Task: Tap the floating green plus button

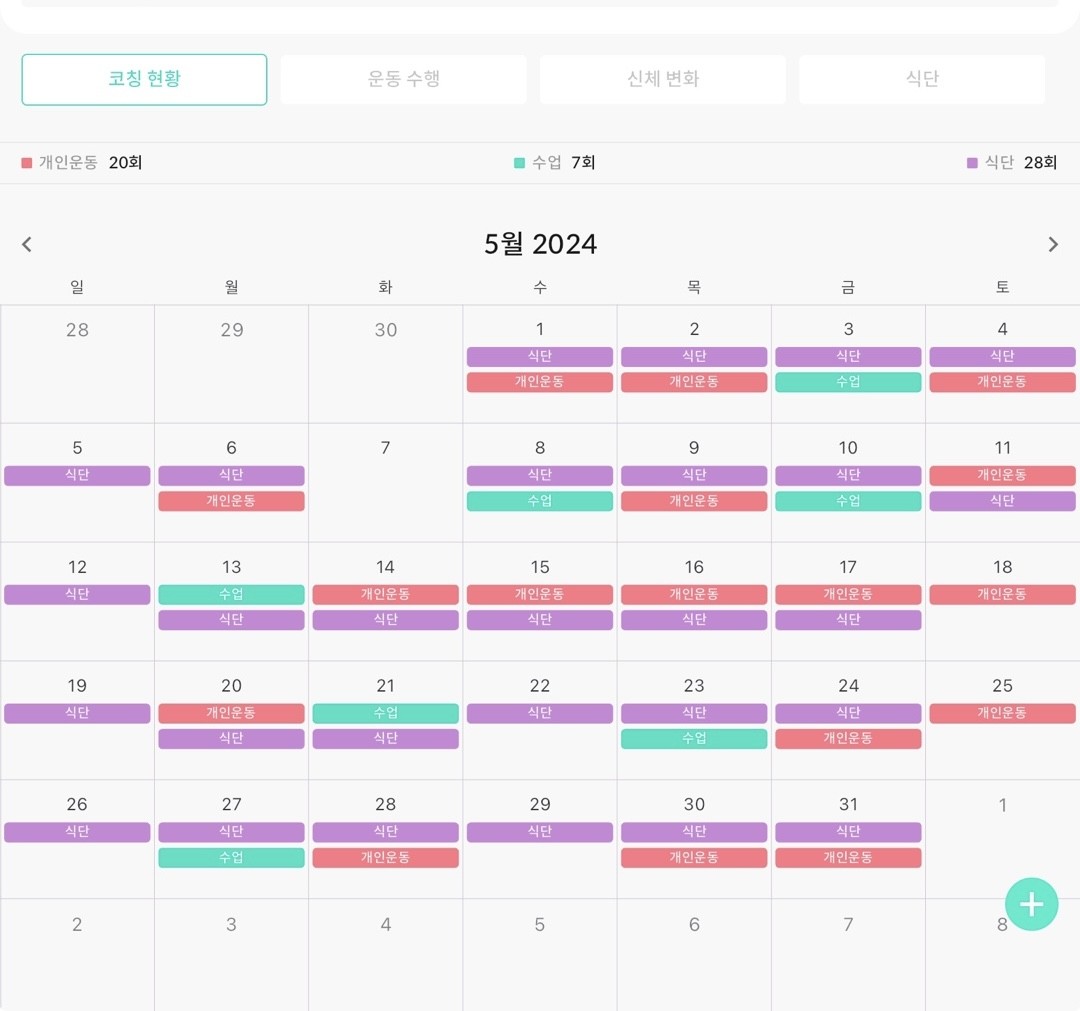Action: pyautogui.click(x=1031, y=904)
